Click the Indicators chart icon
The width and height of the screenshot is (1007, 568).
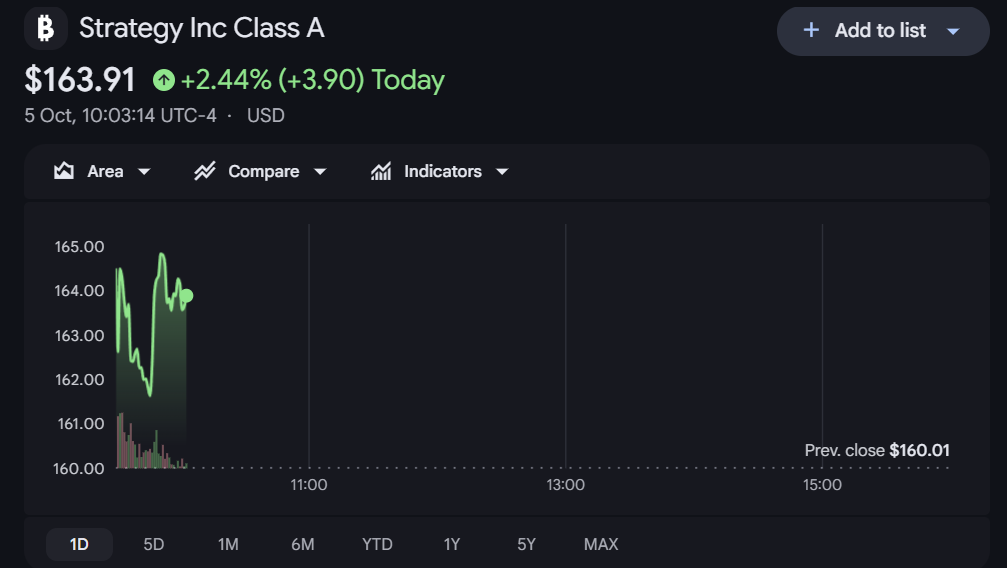[x=381, y=171]
